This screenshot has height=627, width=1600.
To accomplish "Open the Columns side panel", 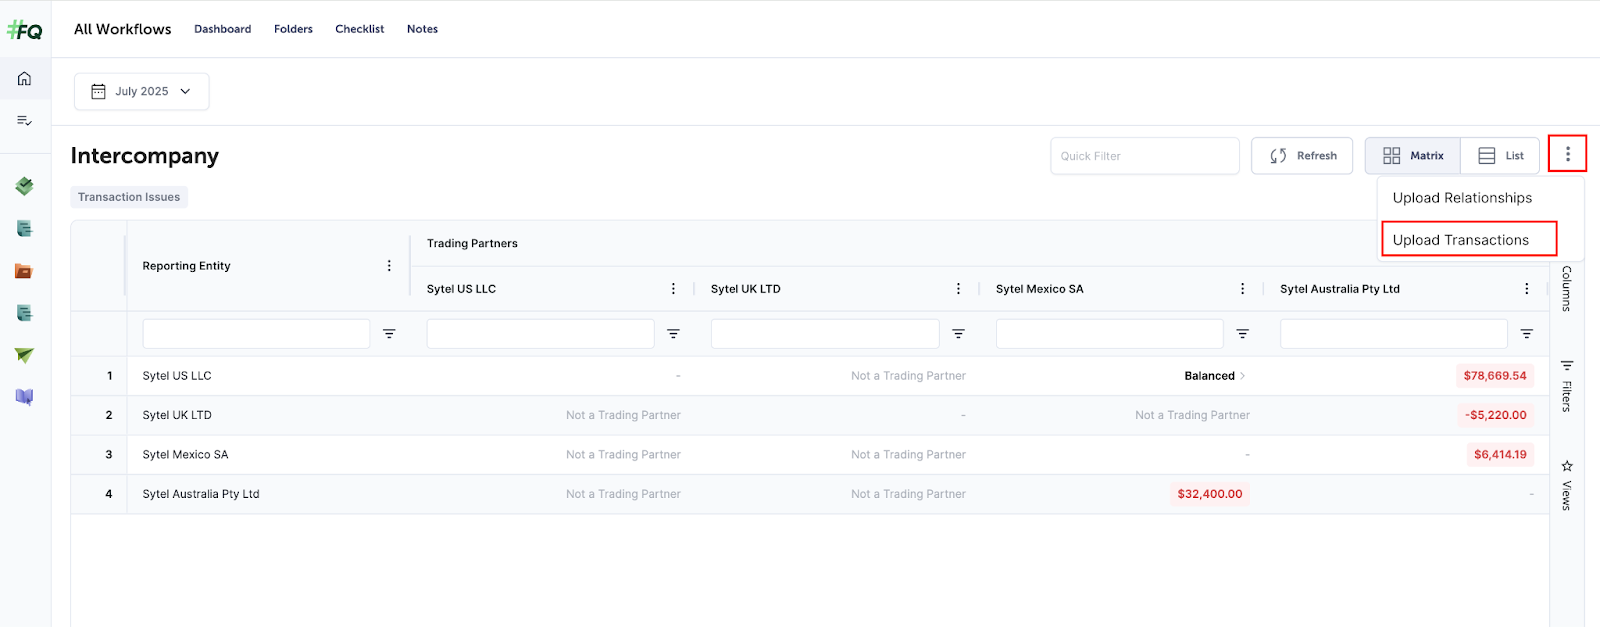I will click(x=1566, y=288).
